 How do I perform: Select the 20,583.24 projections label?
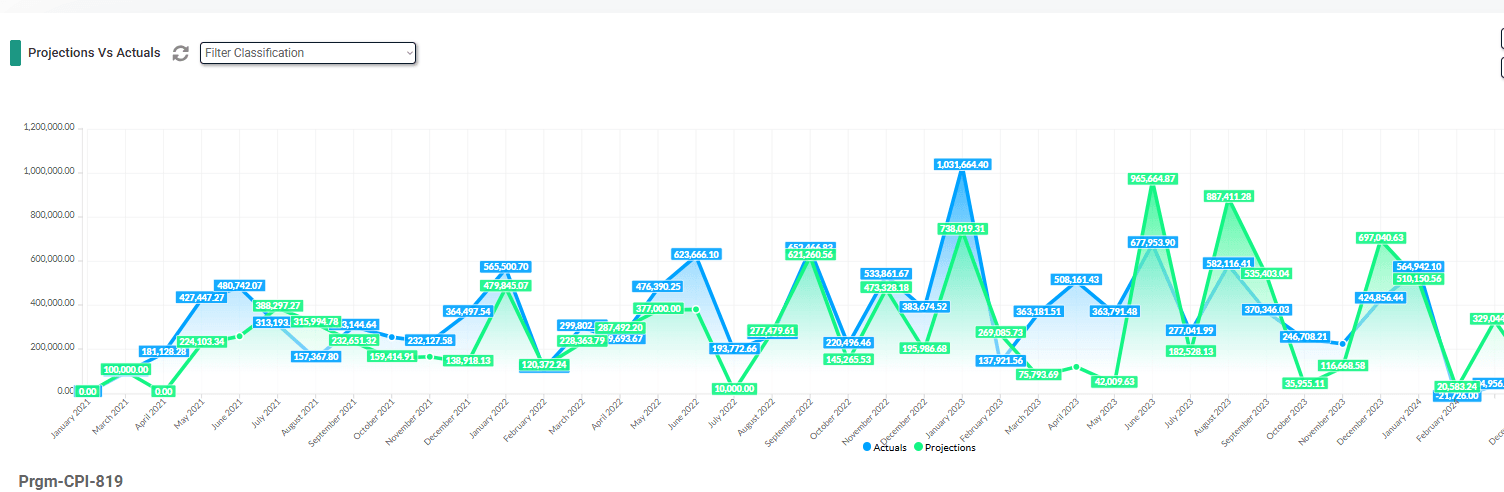[1457, 386]
